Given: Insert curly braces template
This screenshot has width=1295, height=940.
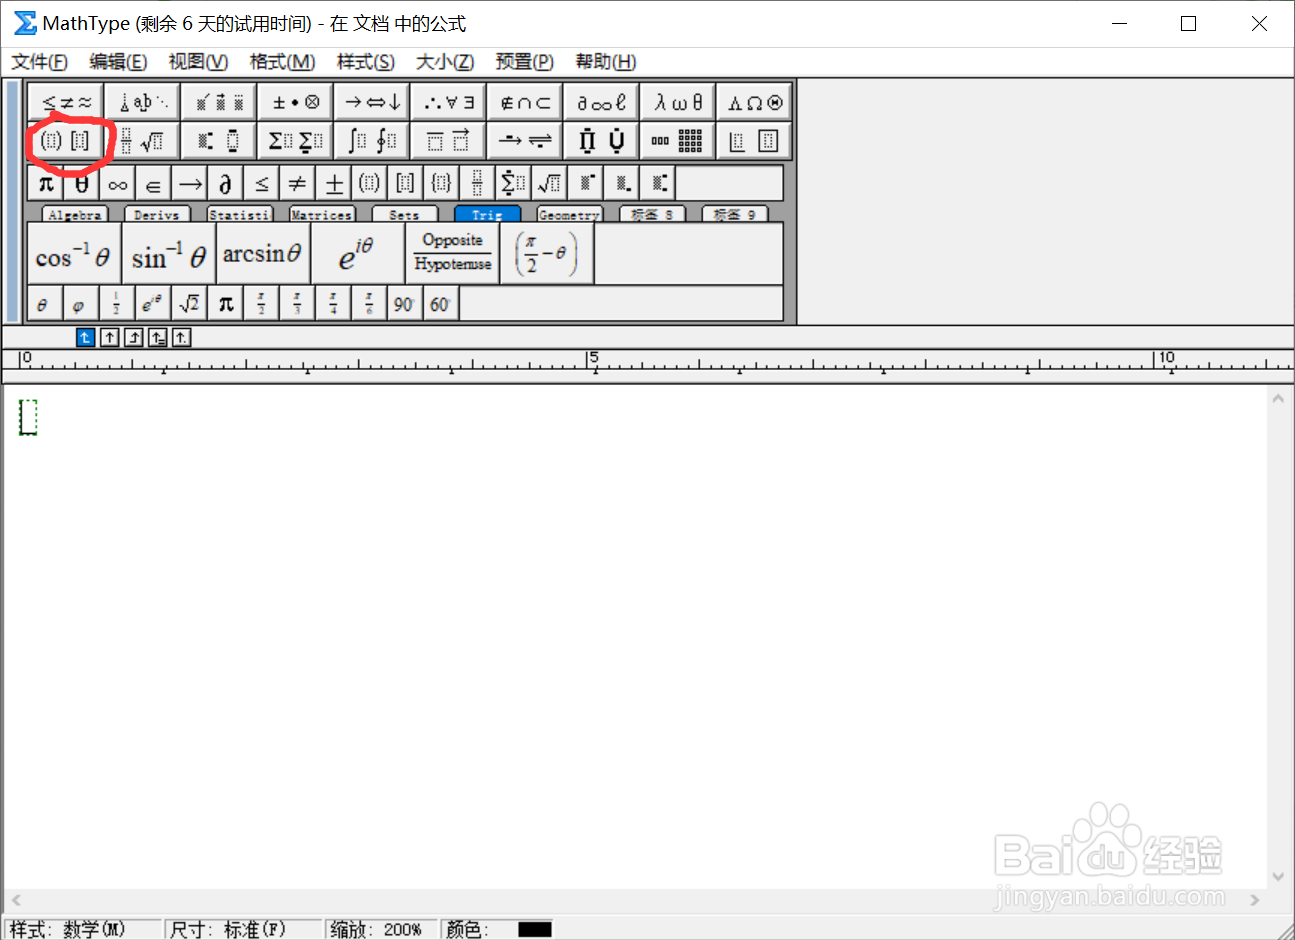Looking at the screenshot, I should point(442,184).
